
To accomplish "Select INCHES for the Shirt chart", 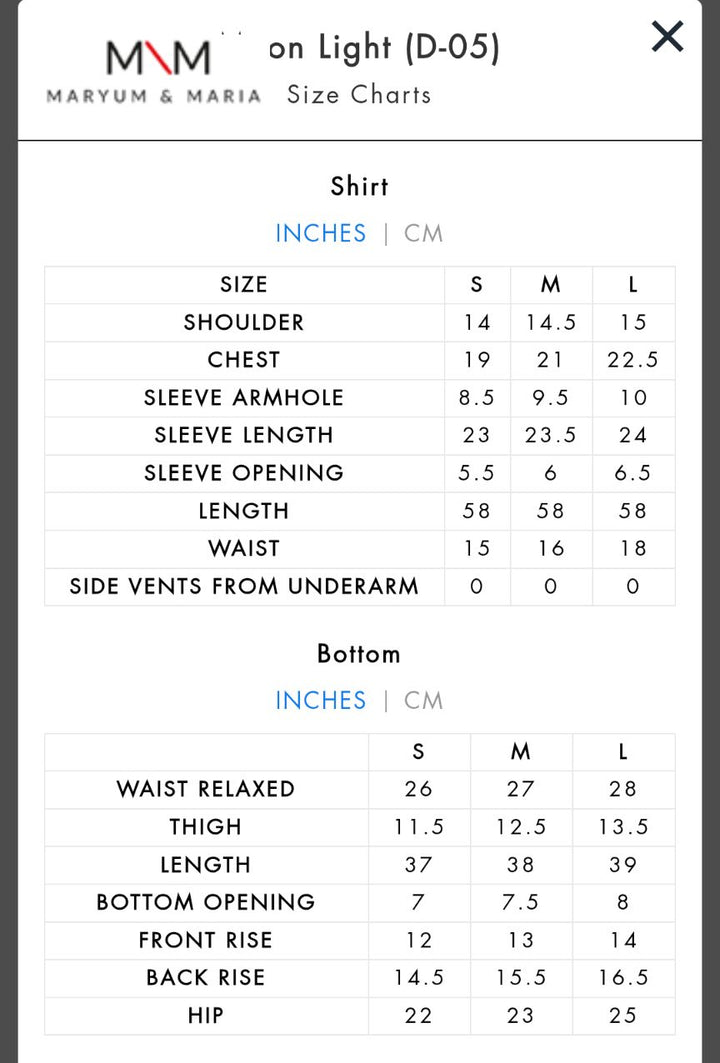I will click(x=320, y=233).
